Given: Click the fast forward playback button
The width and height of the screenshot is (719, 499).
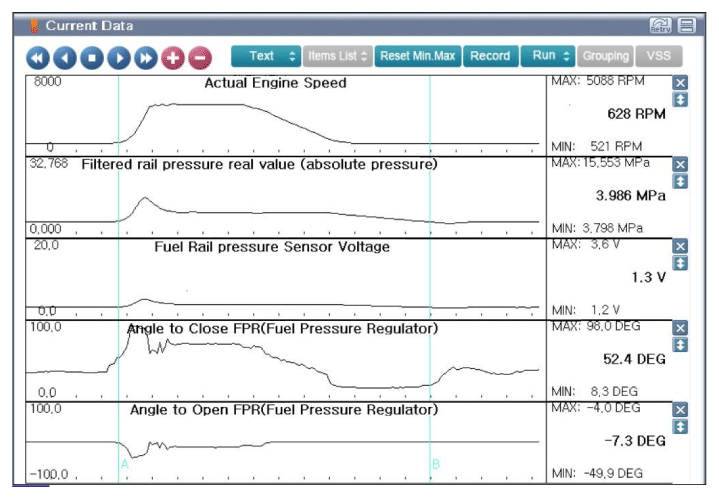Looking at the screenshot, I should [x=146, y=57].
